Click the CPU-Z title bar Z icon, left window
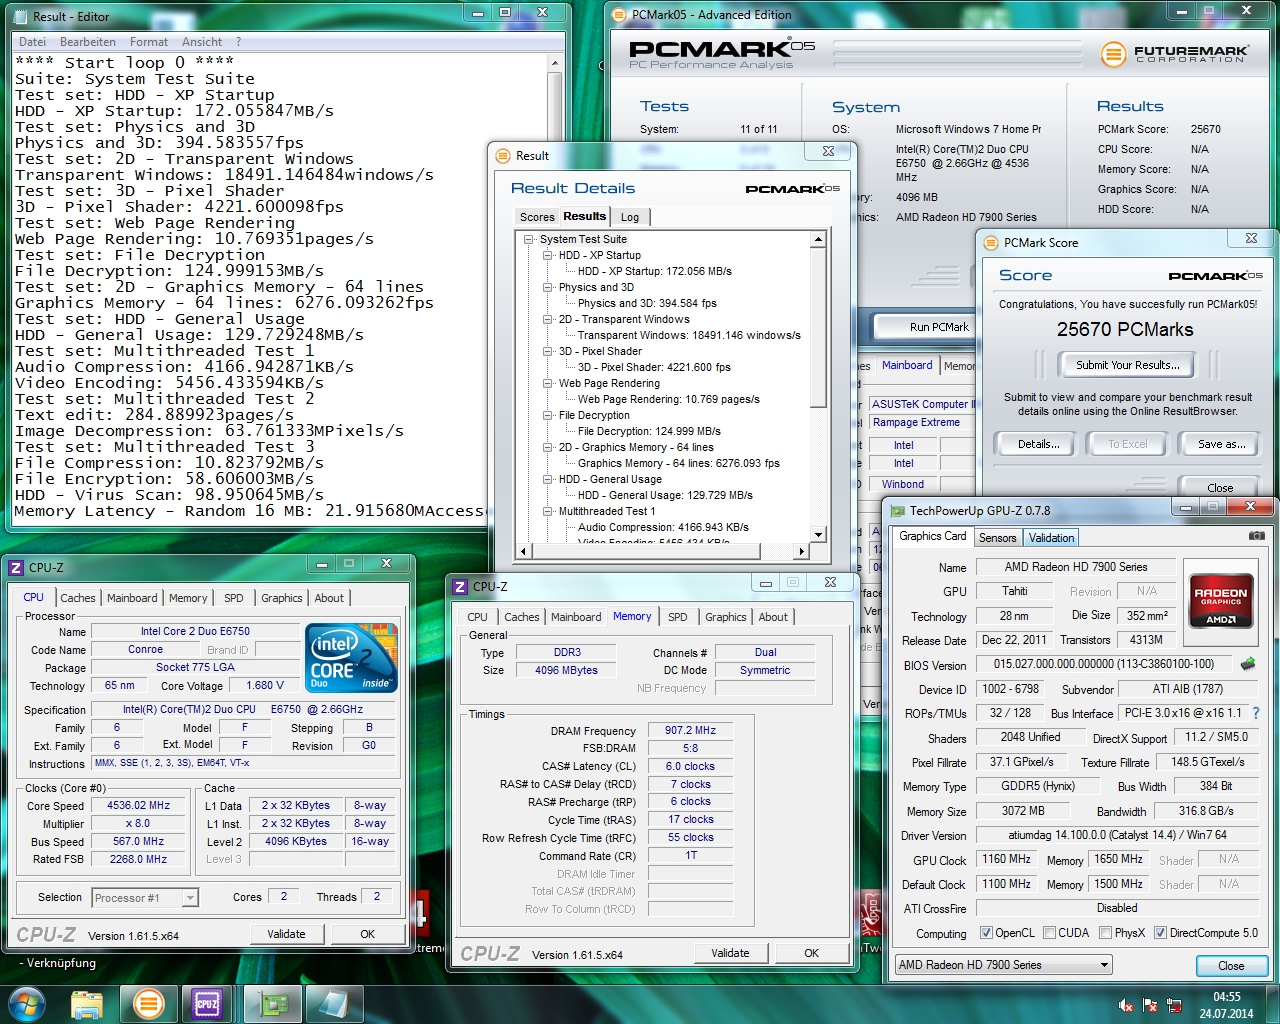 16,567
